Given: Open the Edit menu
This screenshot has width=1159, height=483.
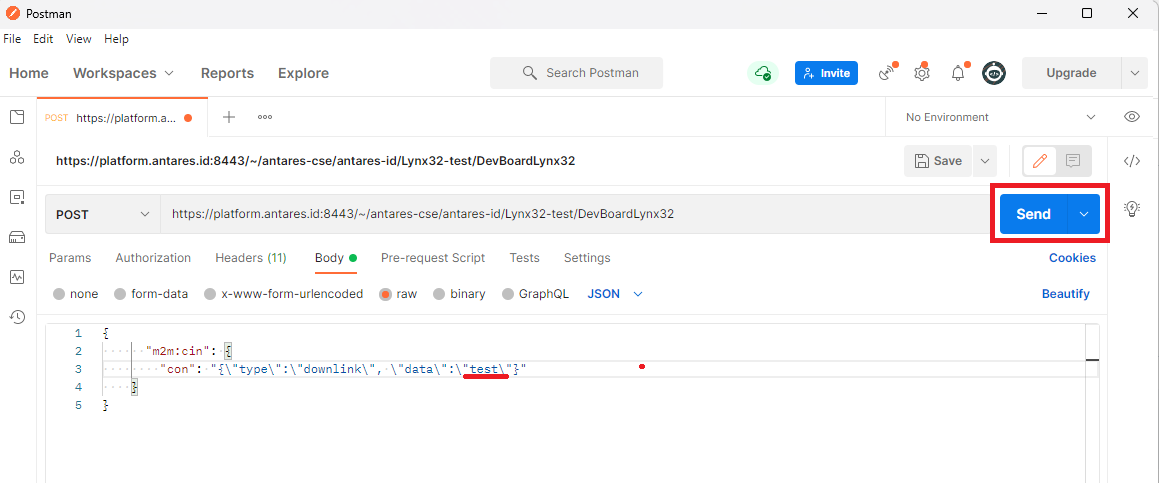Looking at the screenshot, I should click(43, 39).
